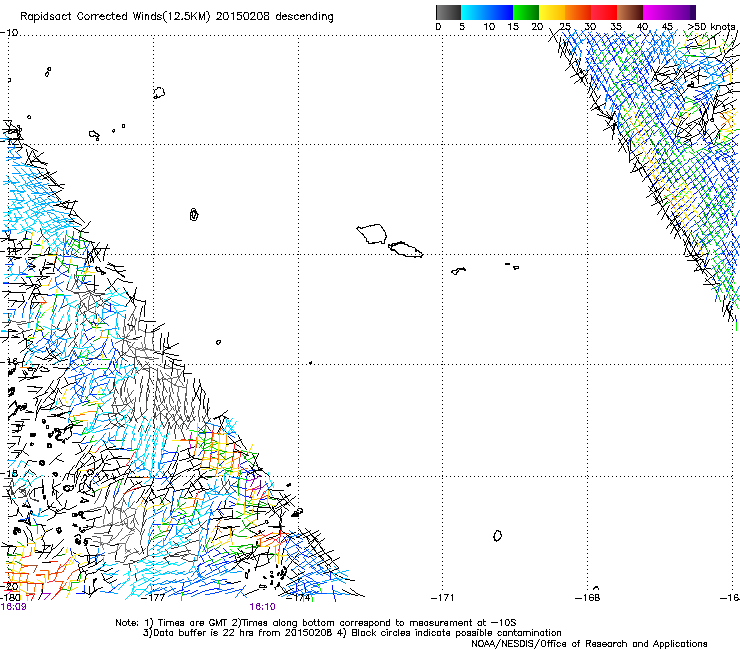Click the '25' legend tick label
The image size is (740, 650).
(x=564, y=27)
